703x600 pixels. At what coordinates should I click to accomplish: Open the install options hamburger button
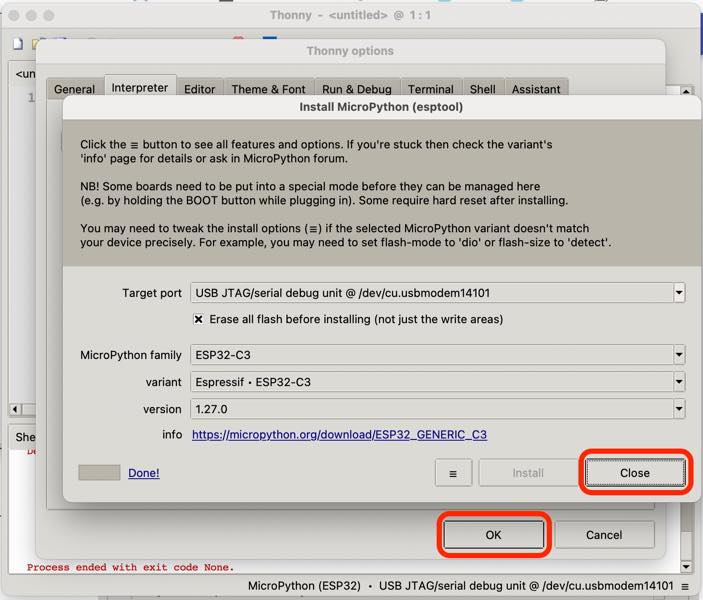coord(453,473)
